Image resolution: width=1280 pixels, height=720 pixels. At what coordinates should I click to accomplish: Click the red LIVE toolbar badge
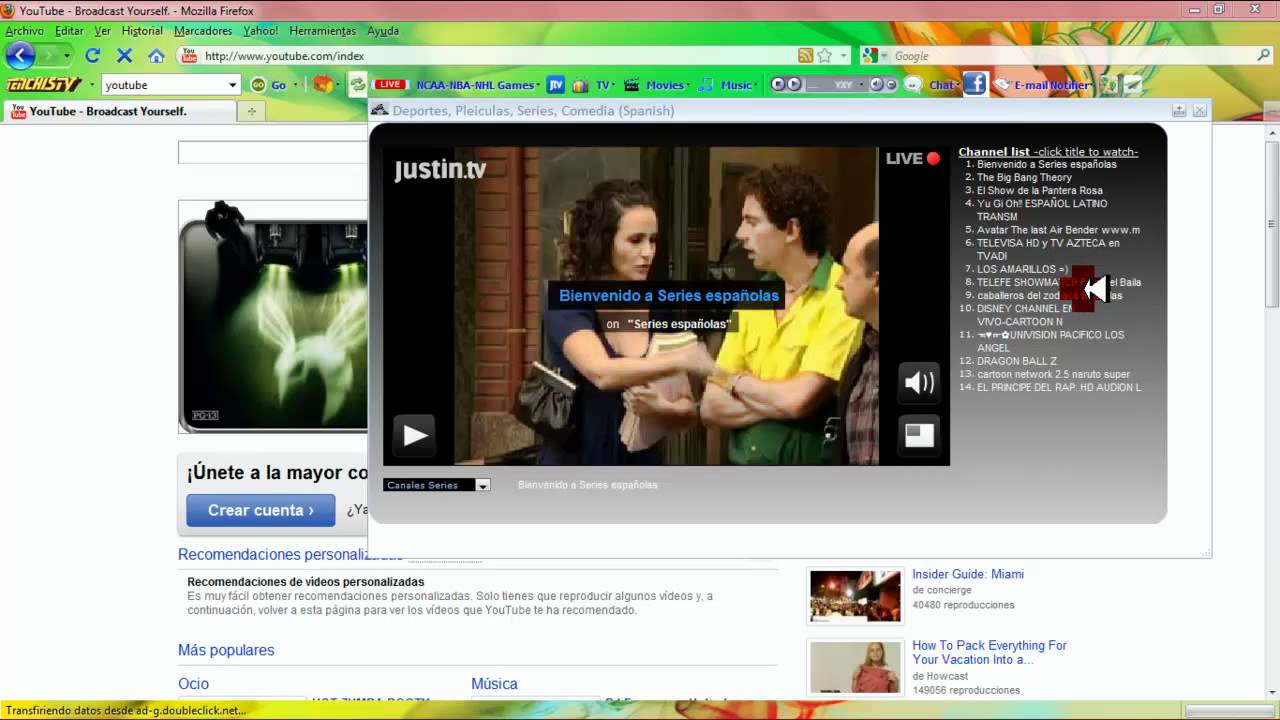(391, 85)
